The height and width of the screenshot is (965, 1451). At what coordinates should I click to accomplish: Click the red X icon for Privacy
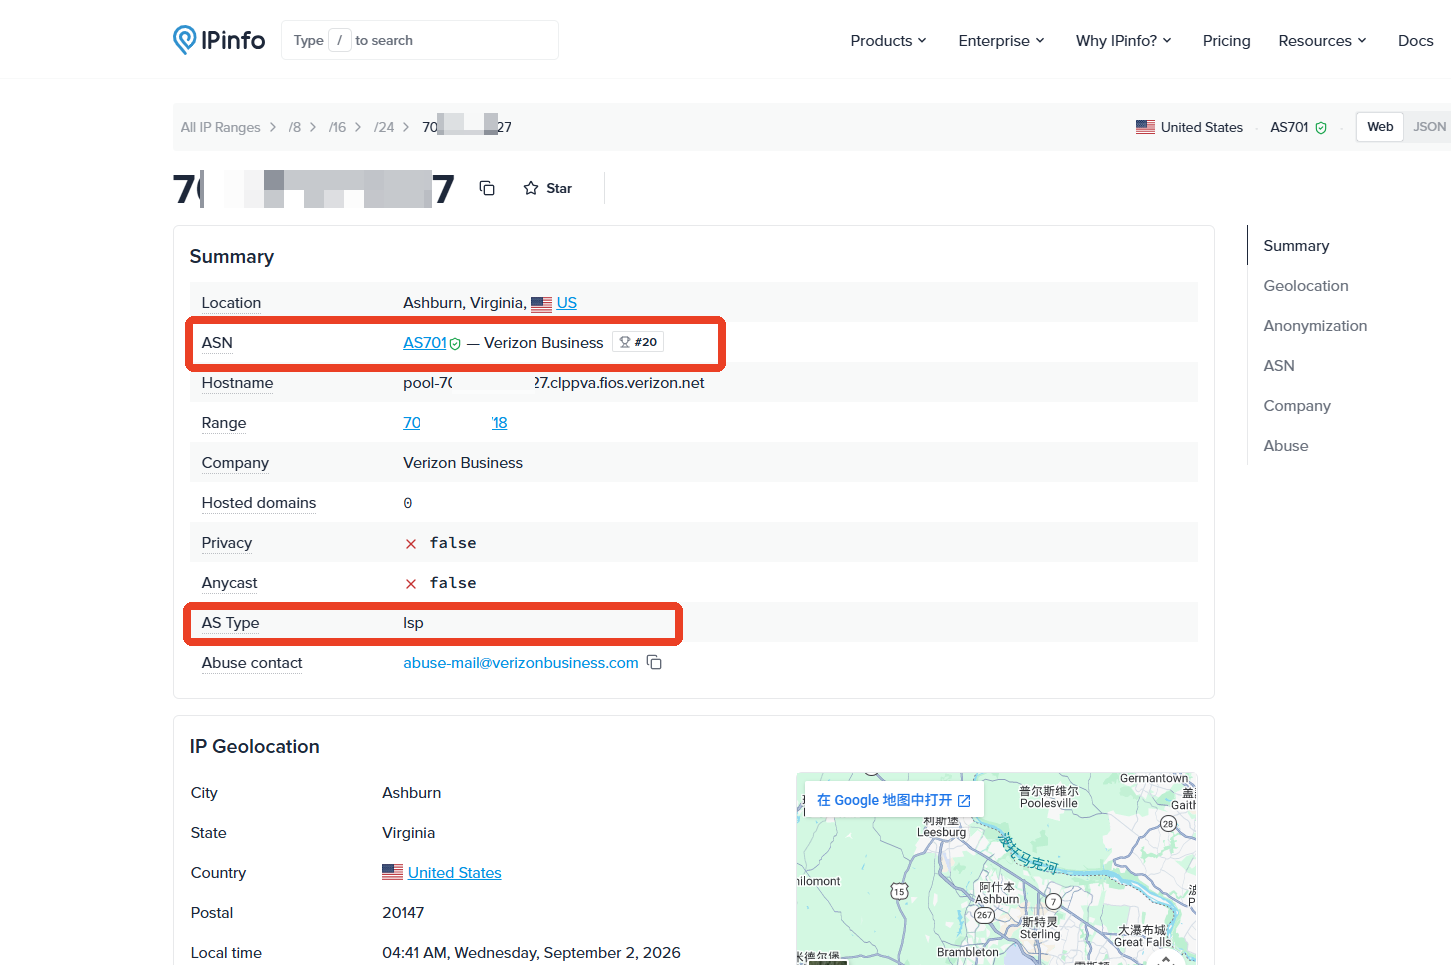click(x=410, y=544)
